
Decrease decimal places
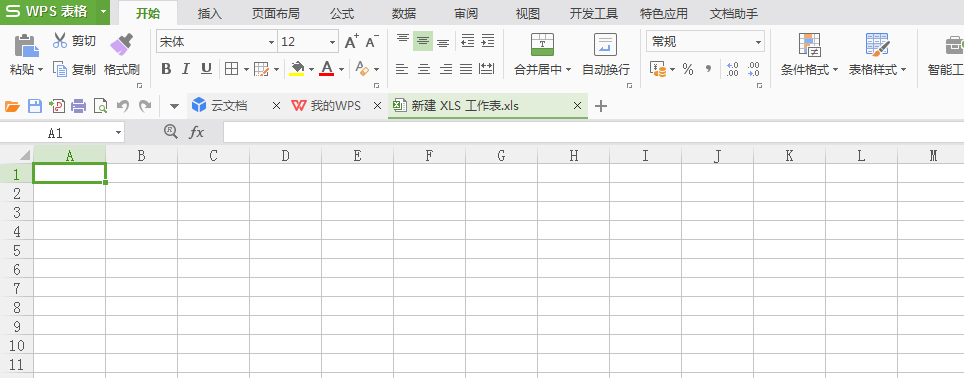pos(754,69)
